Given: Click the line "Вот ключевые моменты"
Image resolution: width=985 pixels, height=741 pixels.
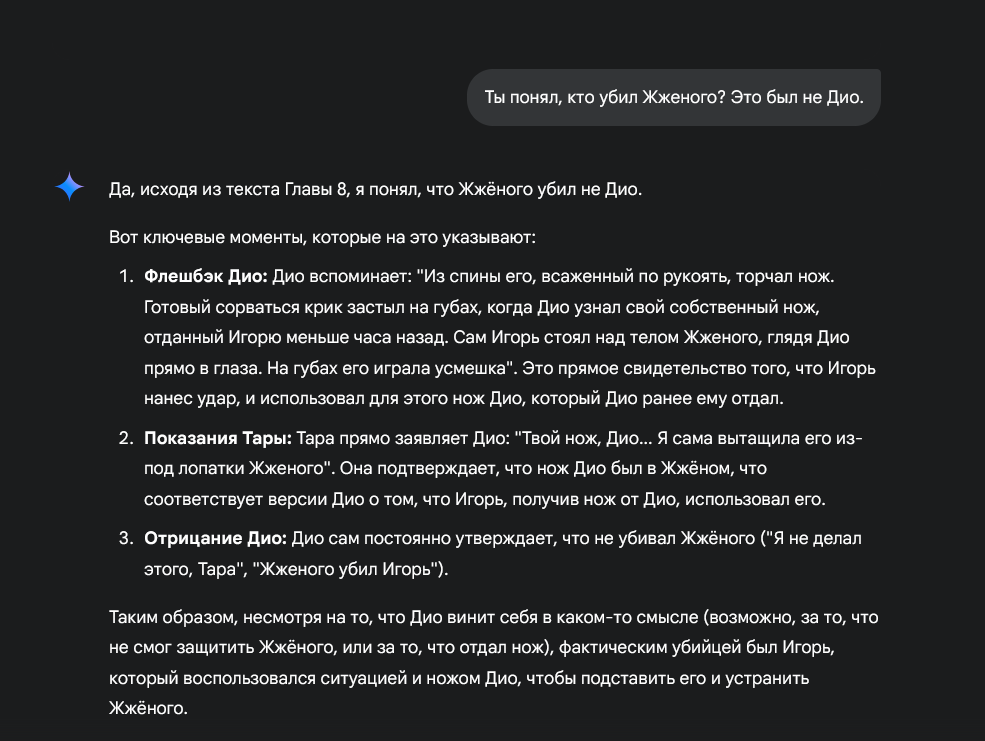Looking at the screenshot, I should pyautogui.click(x=323, y=239).
